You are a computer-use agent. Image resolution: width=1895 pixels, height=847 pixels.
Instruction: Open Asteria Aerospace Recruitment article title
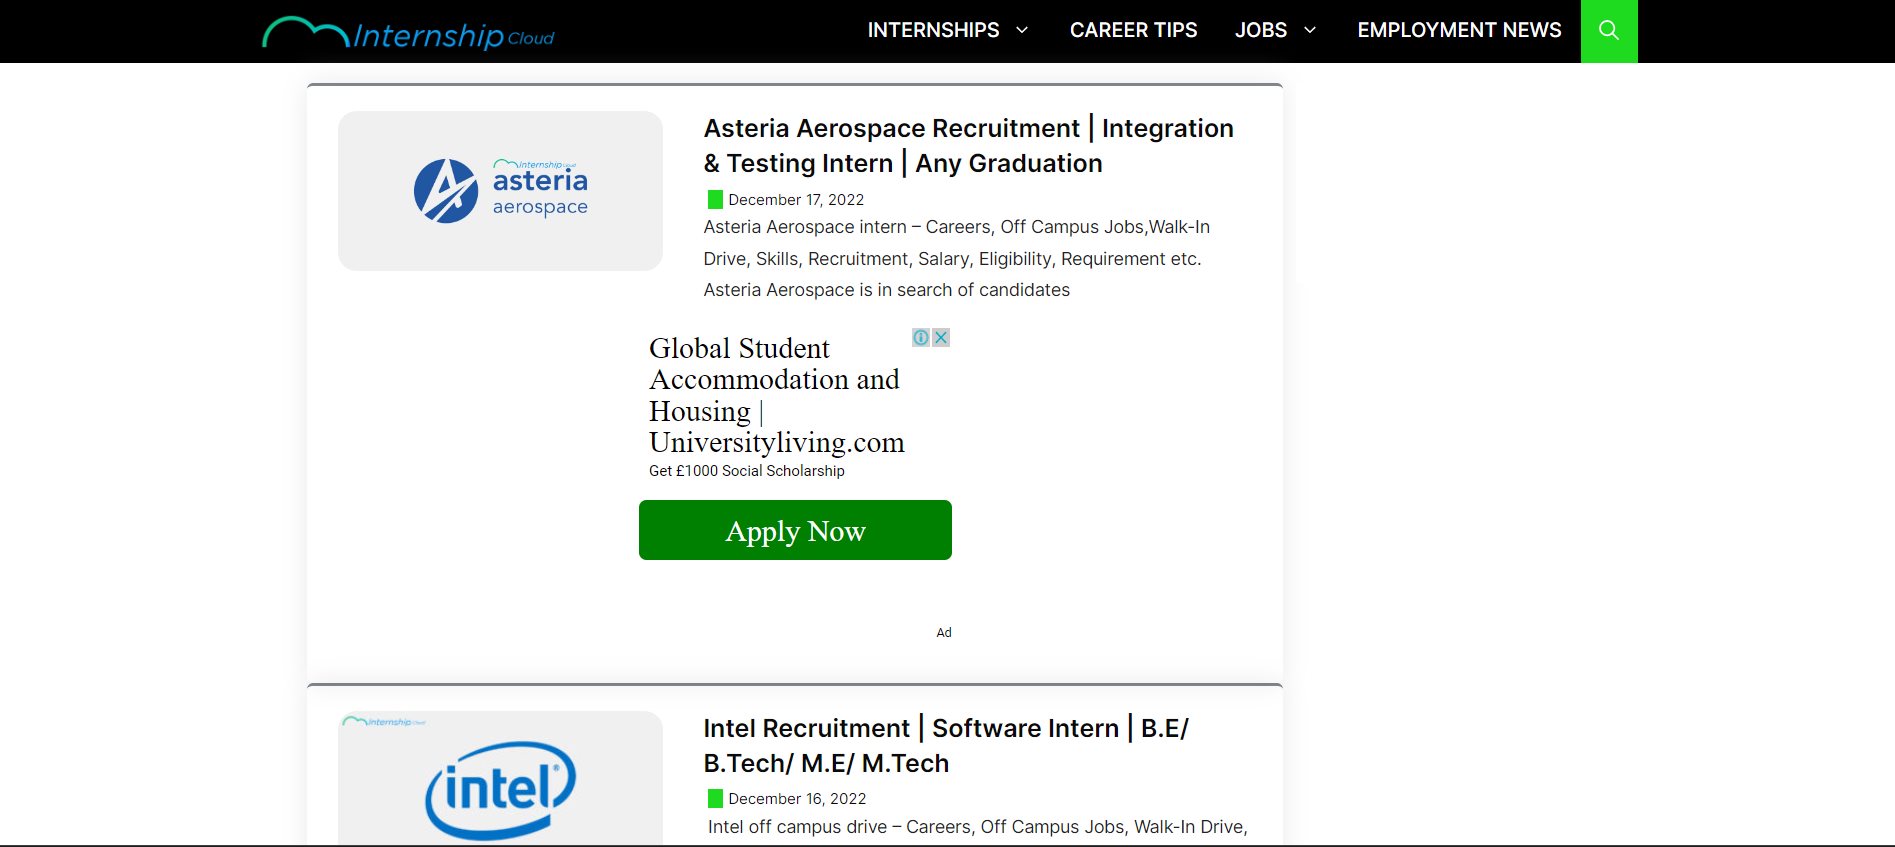click(968, 146)
